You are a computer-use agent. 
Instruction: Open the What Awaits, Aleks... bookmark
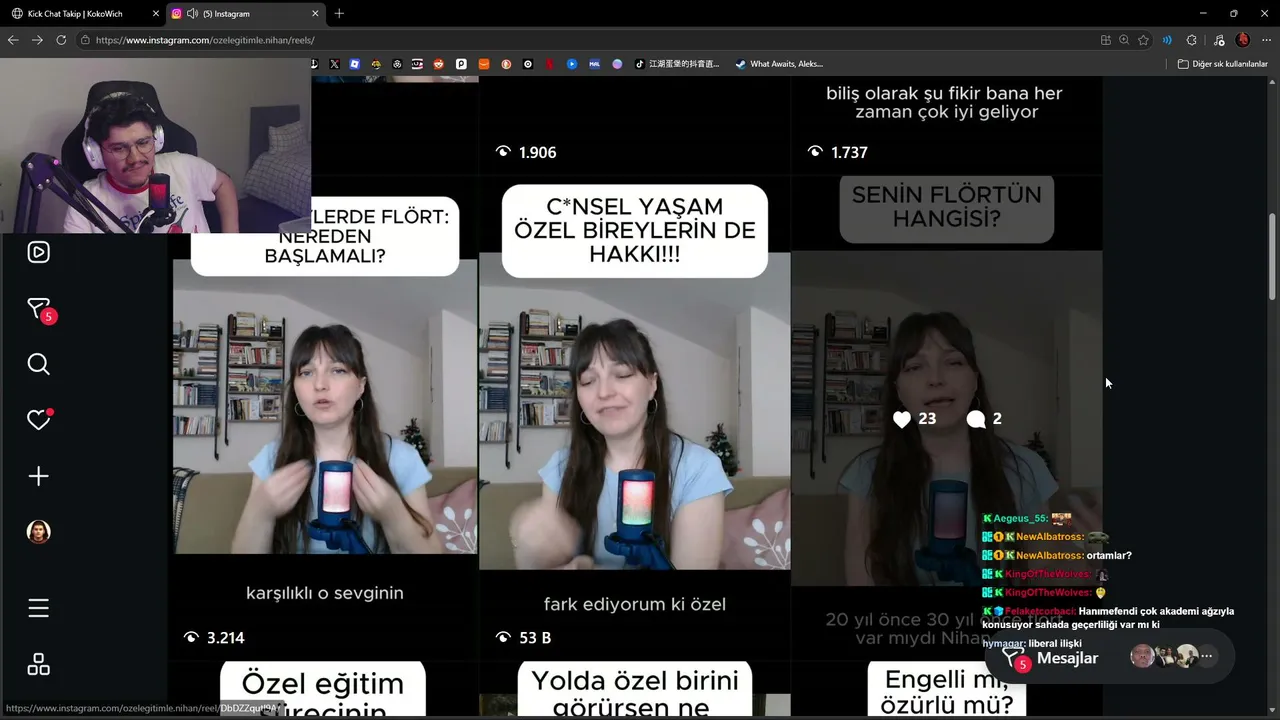779,64
